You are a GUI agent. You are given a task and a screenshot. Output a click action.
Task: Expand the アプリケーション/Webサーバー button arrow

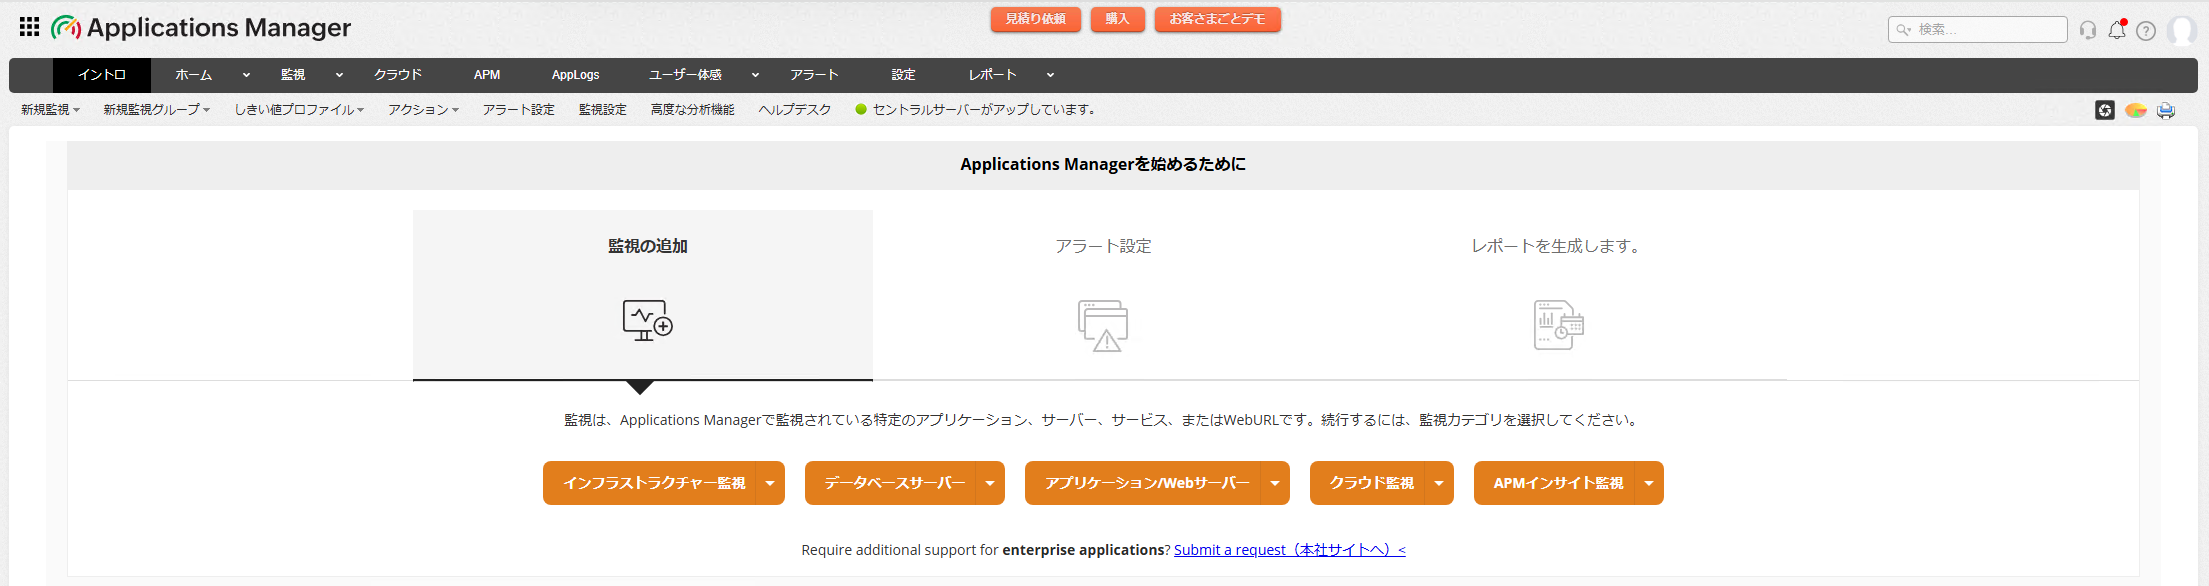coord(1275,483)
